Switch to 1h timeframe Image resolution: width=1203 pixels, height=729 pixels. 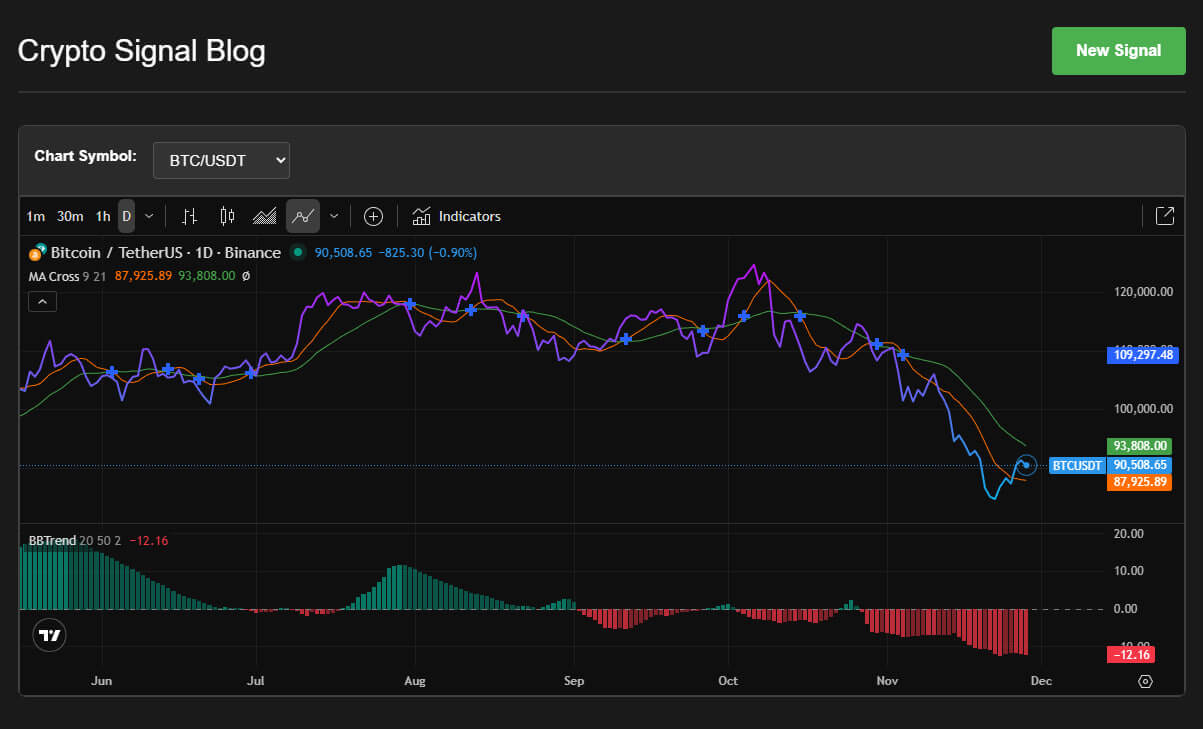(x=103, y=216)
